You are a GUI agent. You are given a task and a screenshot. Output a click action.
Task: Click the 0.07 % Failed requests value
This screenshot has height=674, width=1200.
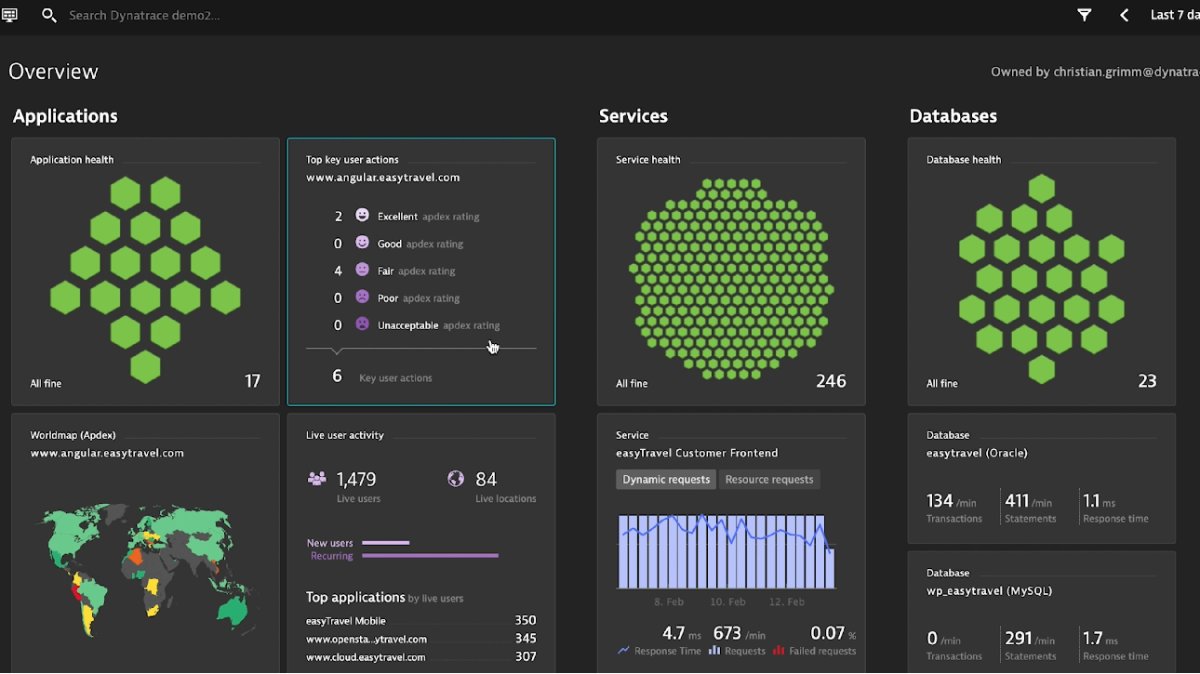point(832,633)
